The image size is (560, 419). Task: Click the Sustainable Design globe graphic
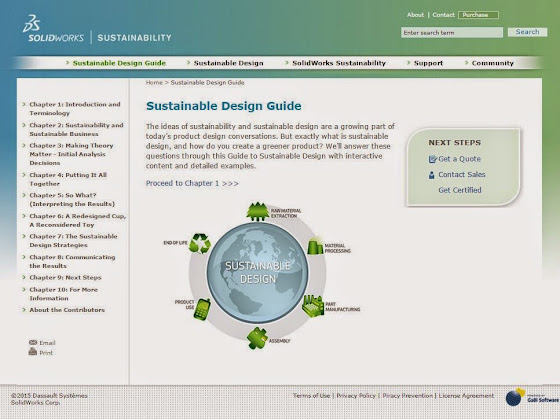click(x=258, y=273)
